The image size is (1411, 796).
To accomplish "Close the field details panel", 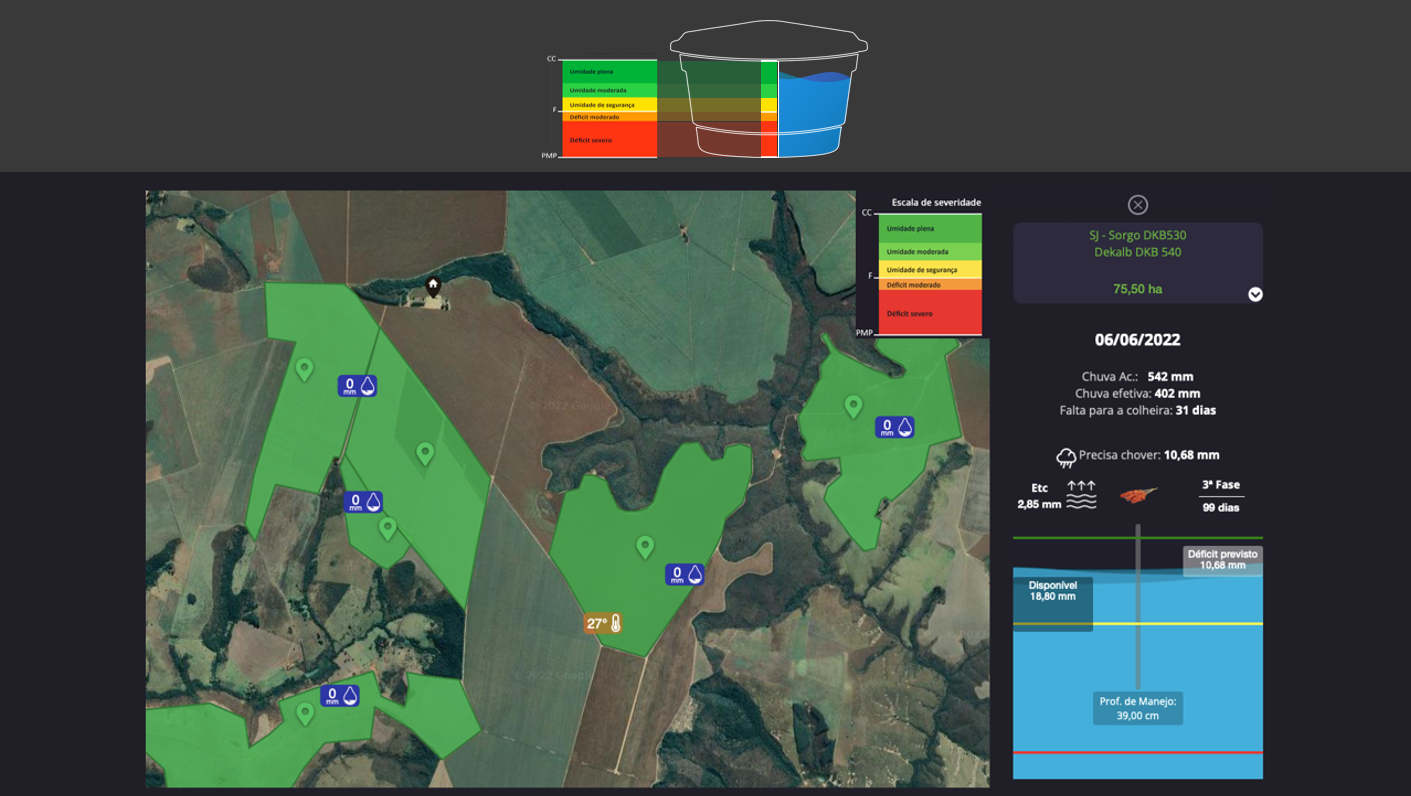I will click(1138, 204).
